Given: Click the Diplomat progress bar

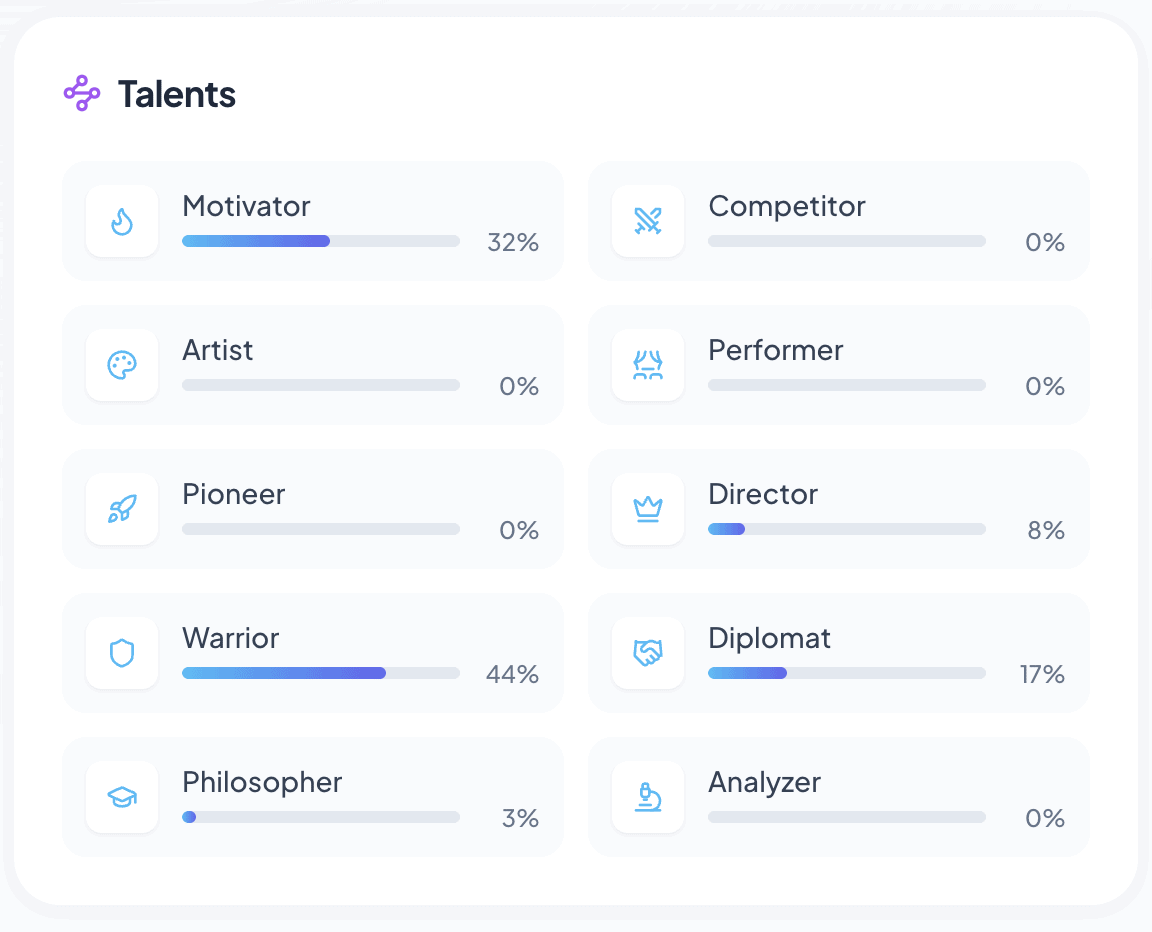Looking at the screenshot, I should 846,673.
